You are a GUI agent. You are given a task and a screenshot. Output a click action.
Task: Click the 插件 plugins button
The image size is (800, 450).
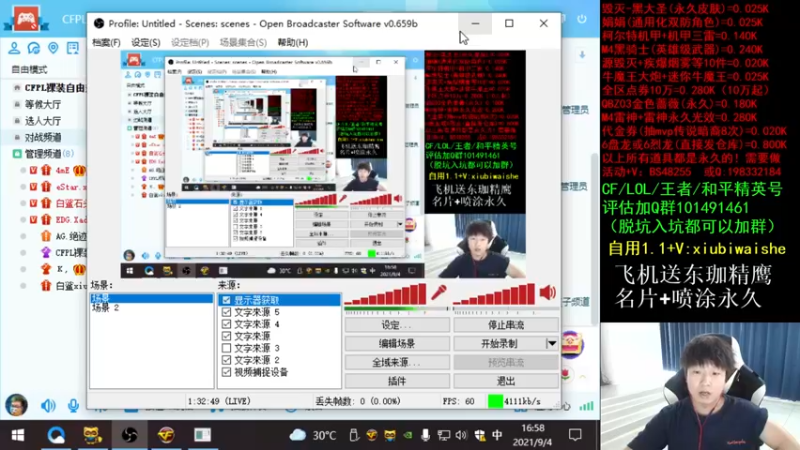click(x=397, y=381)
